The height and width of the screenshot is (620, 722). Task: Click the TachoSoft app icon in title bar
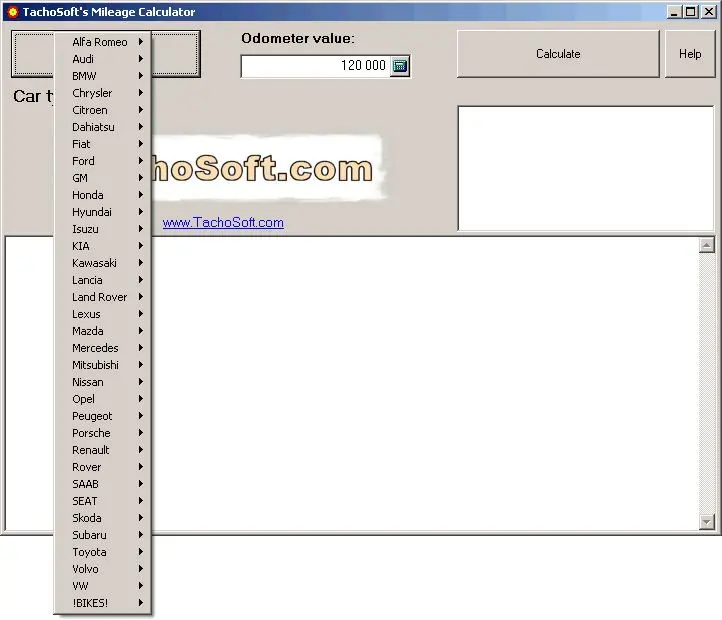(x=12, y=12)
